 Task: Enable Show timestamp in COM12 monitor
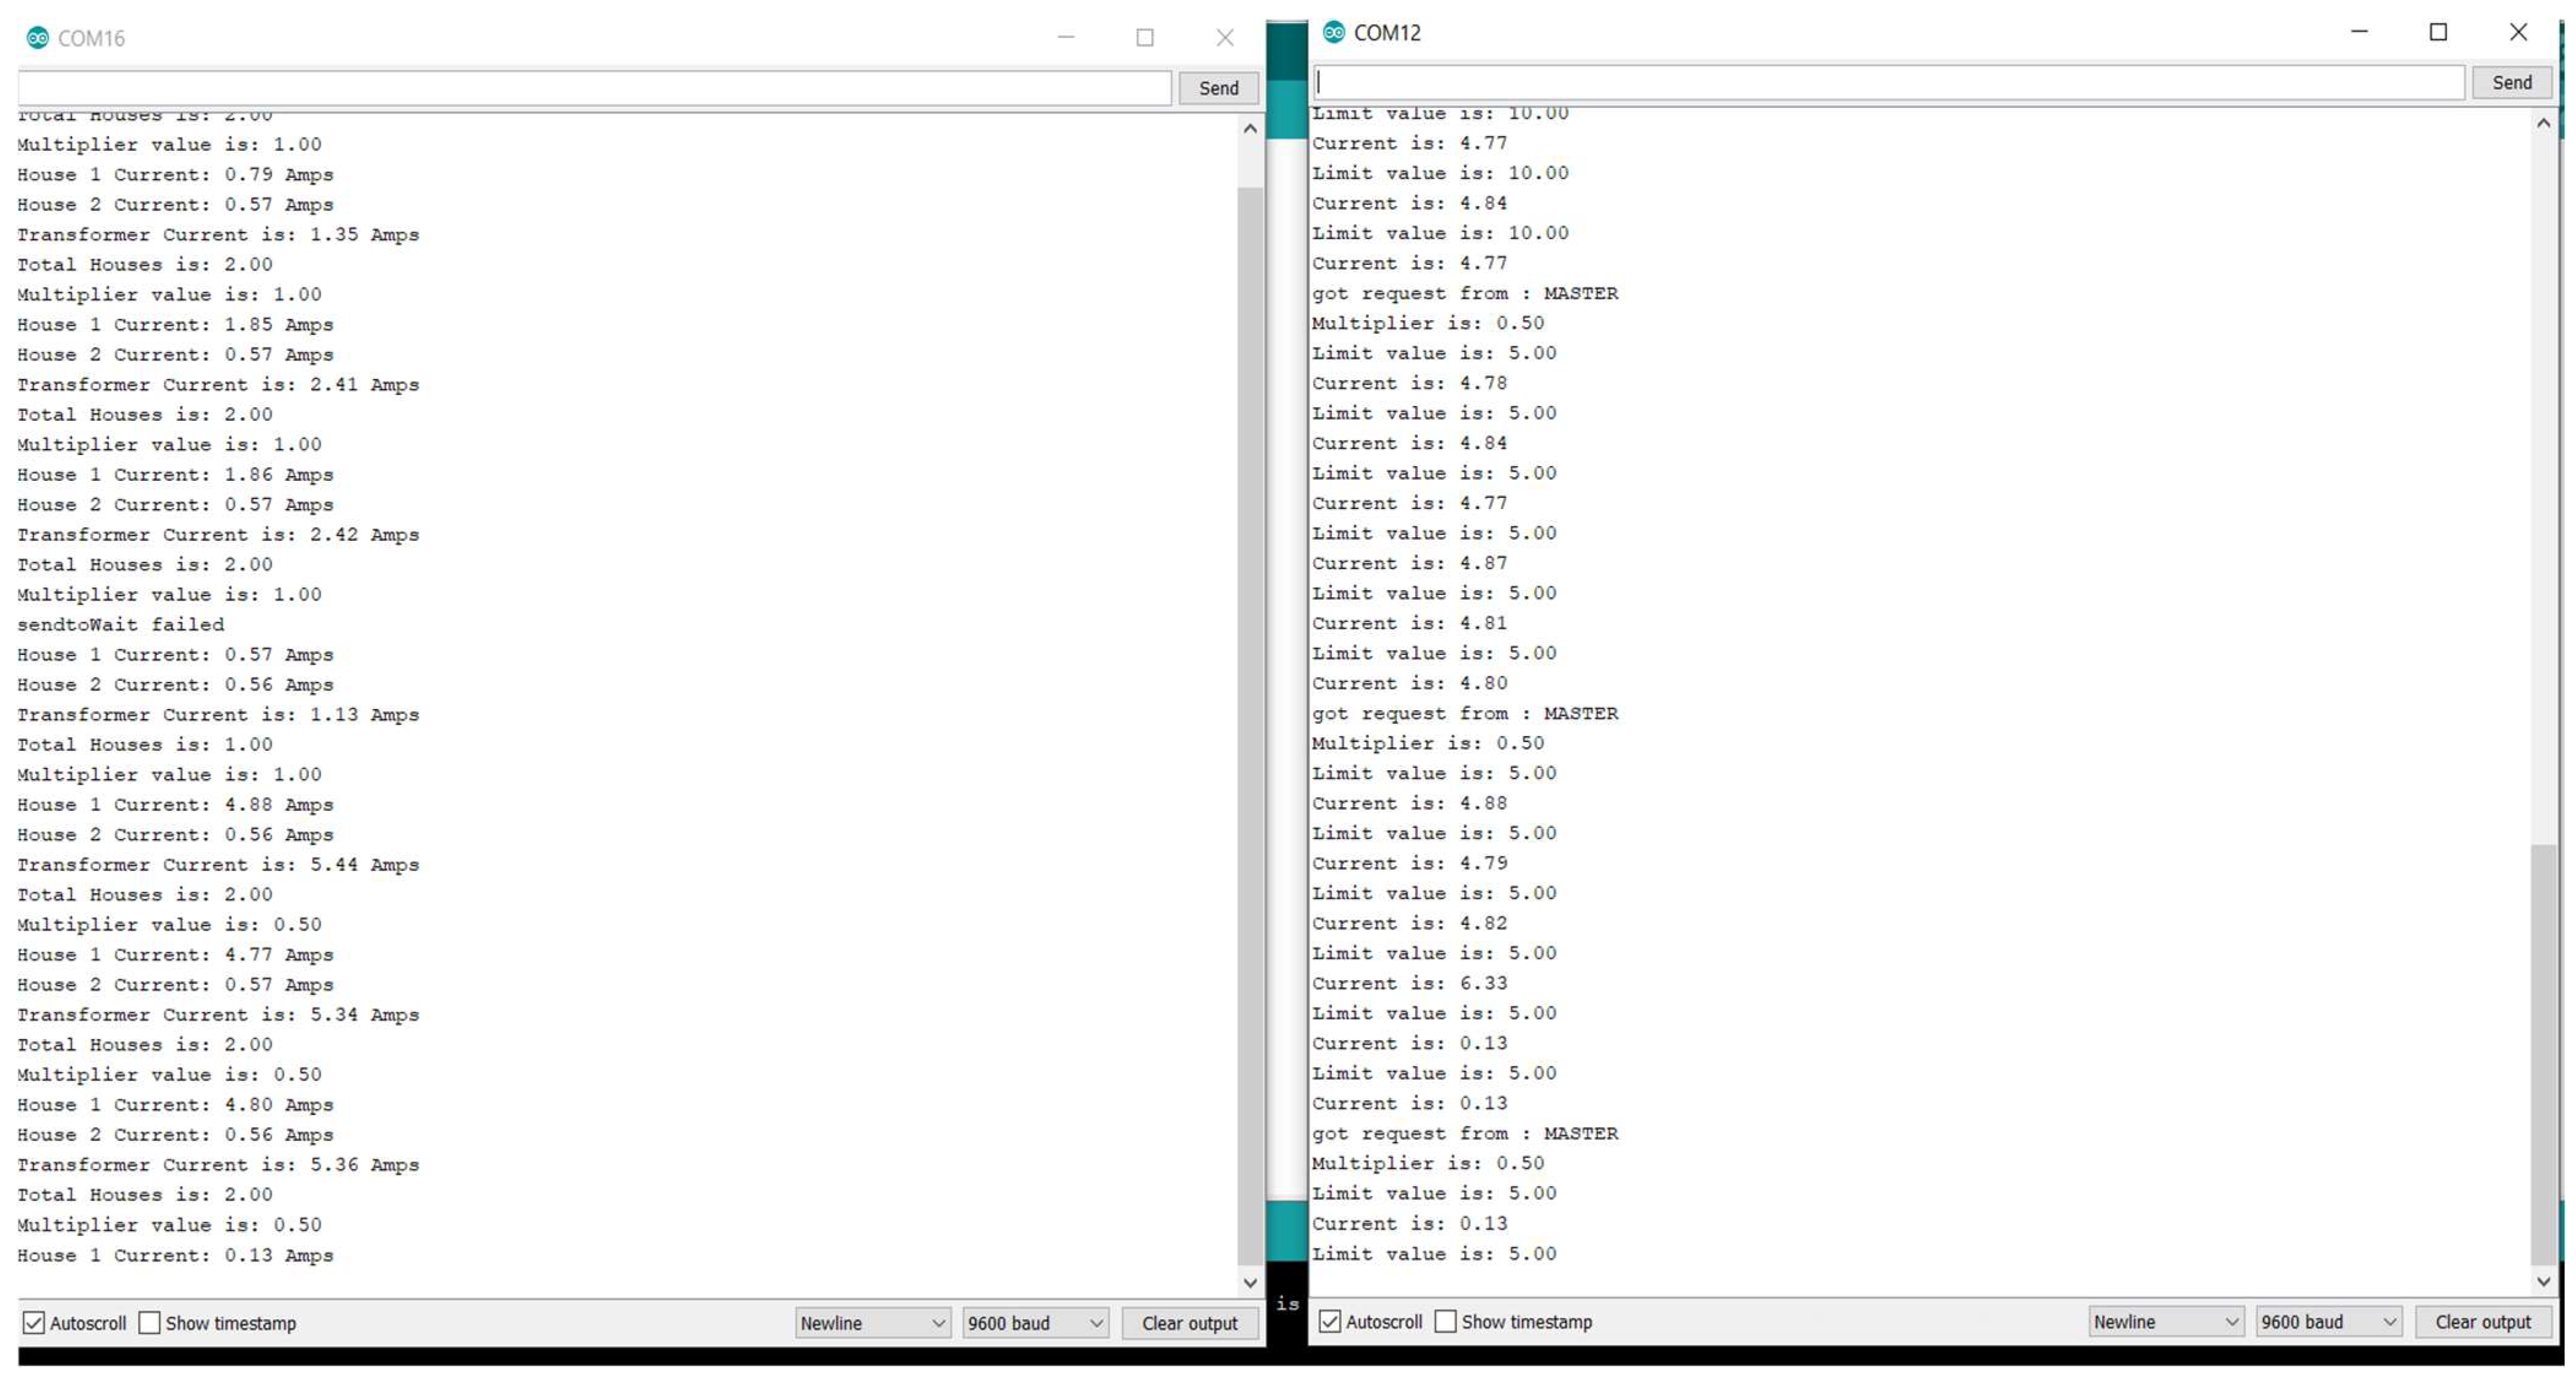coord(1445,1321)
